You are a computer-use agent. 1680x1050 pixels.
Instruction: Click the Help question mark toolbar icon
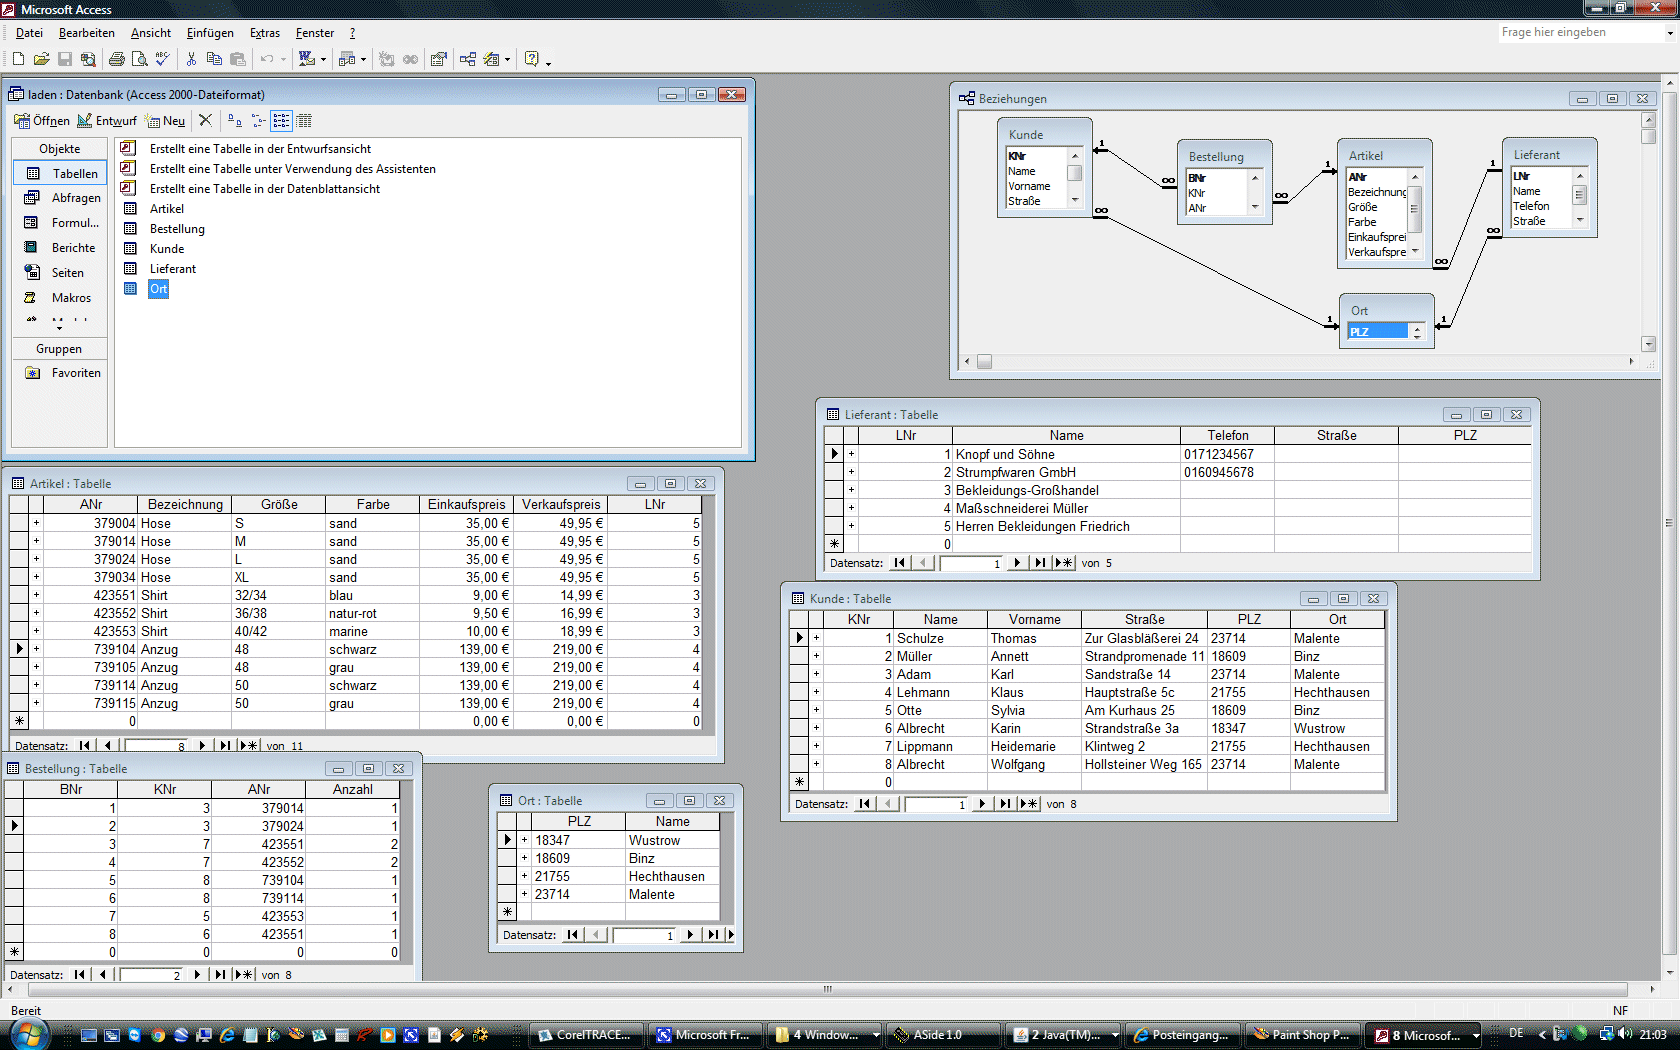click(x=532, y=59)
